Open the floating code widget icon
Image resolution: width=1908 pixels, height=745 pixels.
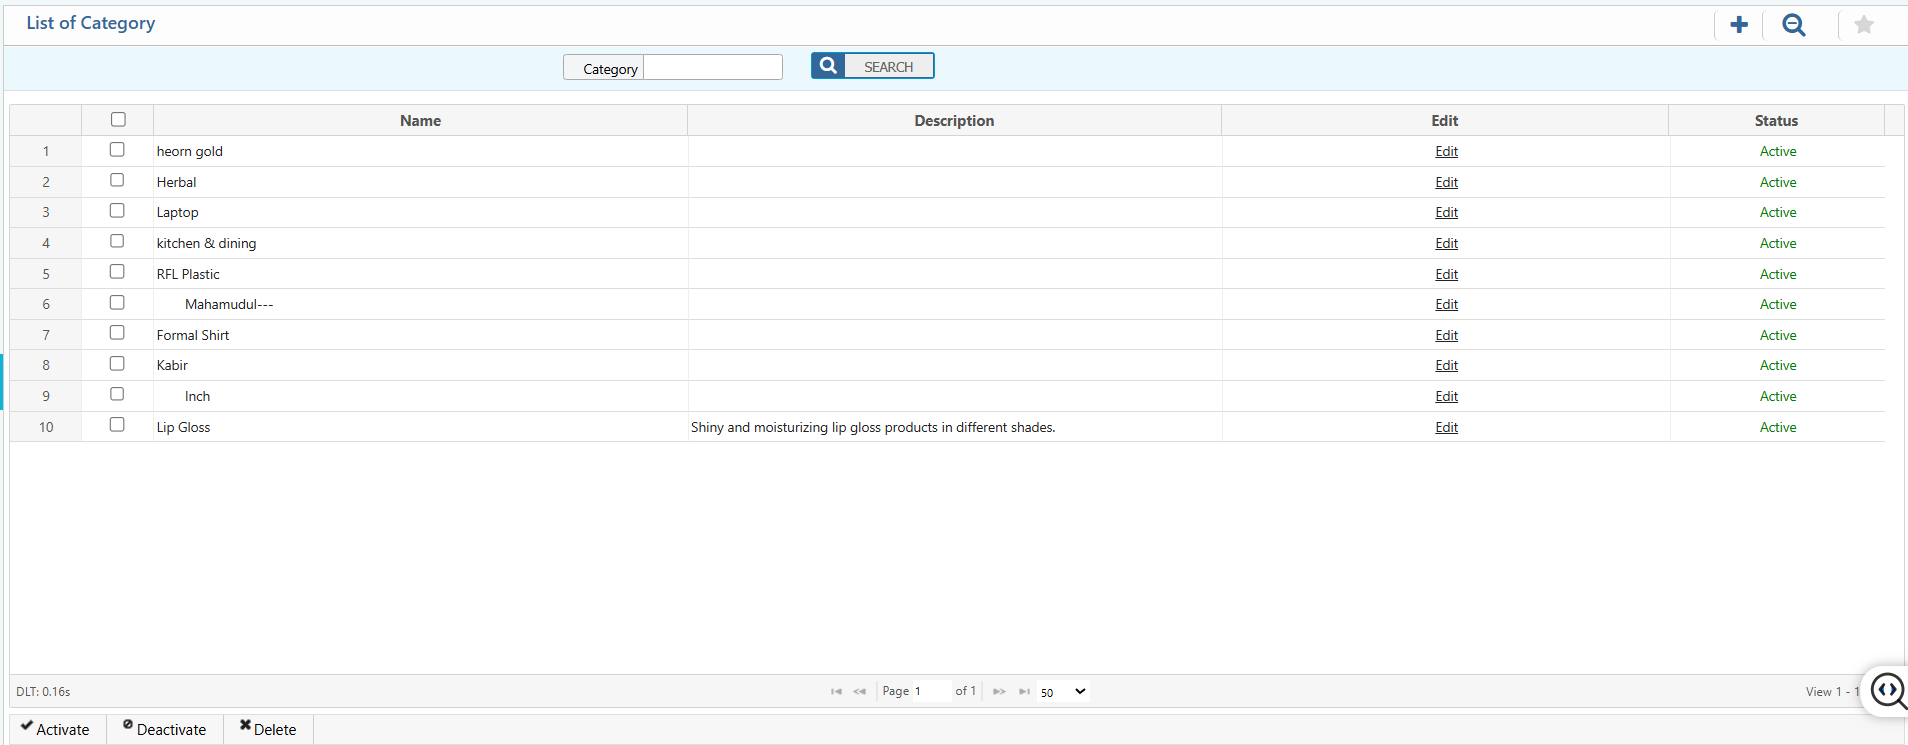point(1888,690)
